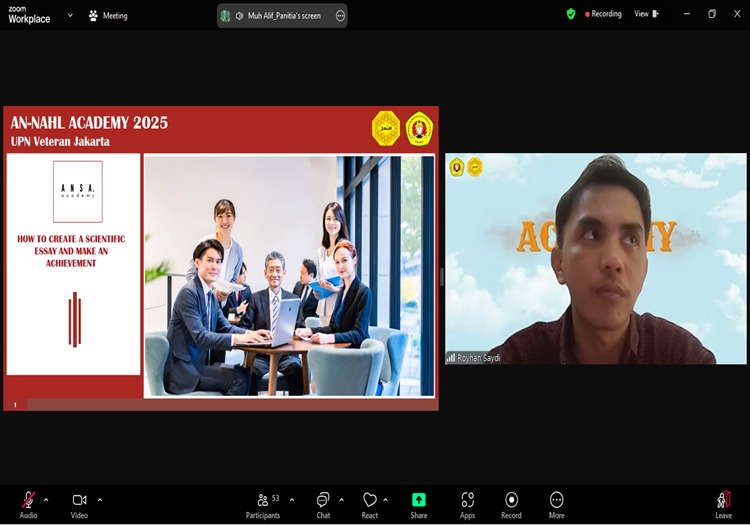Leave the meeting
Image resolution: width=750 pixels, height=525 pixels.
[x=723, y=501]
